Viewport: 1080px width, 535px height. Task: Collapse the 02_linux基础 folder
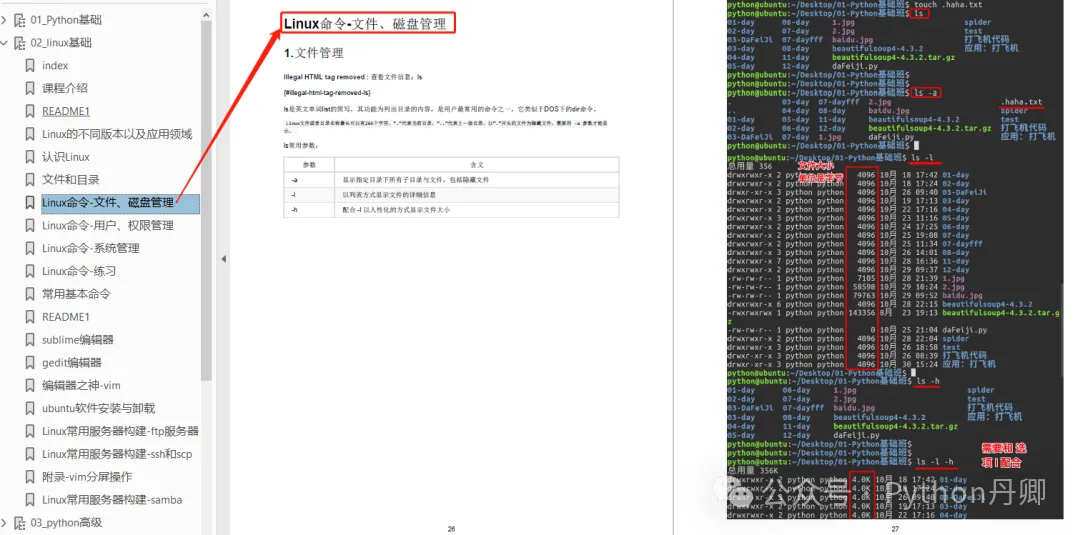pos(4,43)
